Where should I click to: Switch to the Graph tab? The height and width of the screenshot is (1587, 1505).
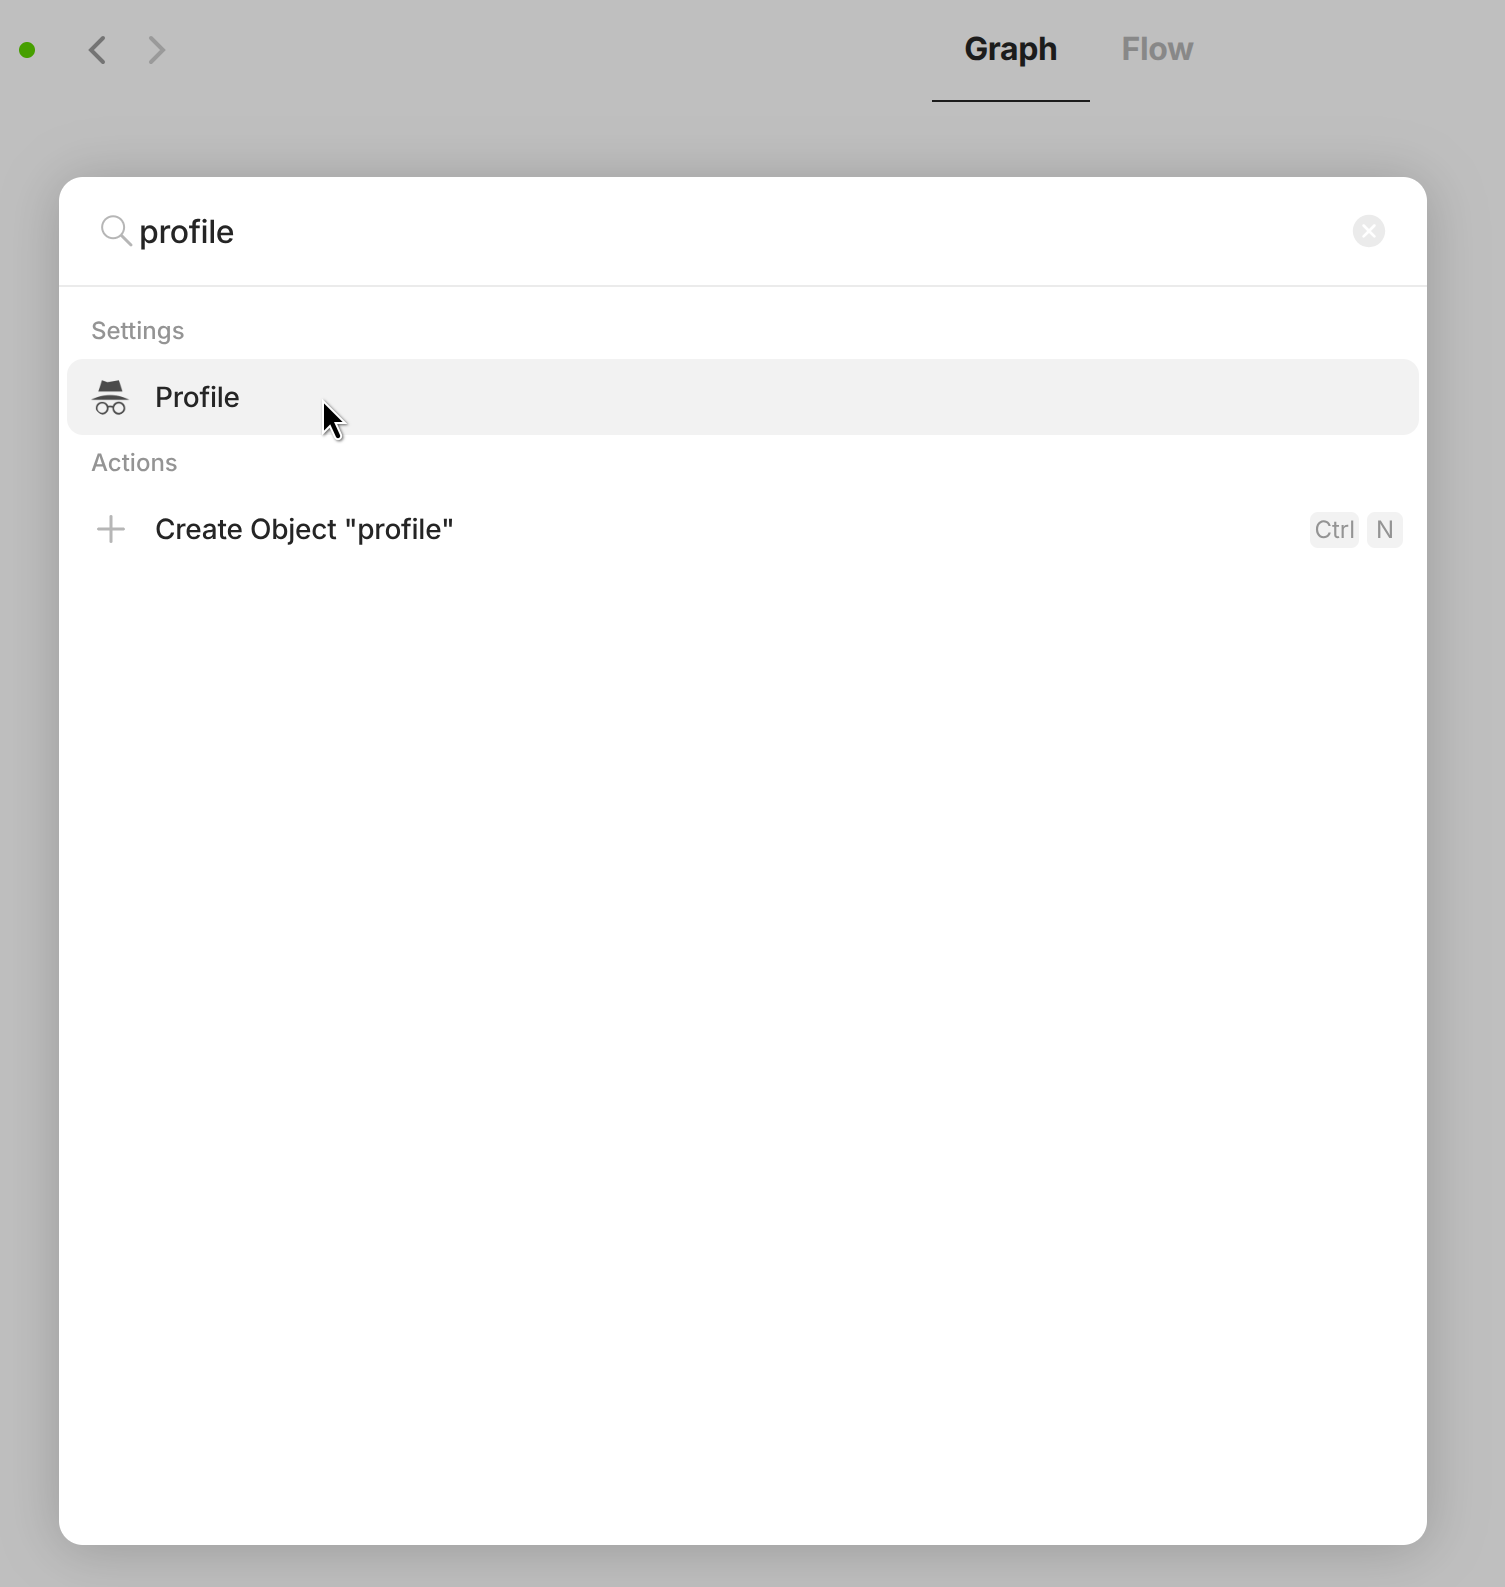(1010, 49)
